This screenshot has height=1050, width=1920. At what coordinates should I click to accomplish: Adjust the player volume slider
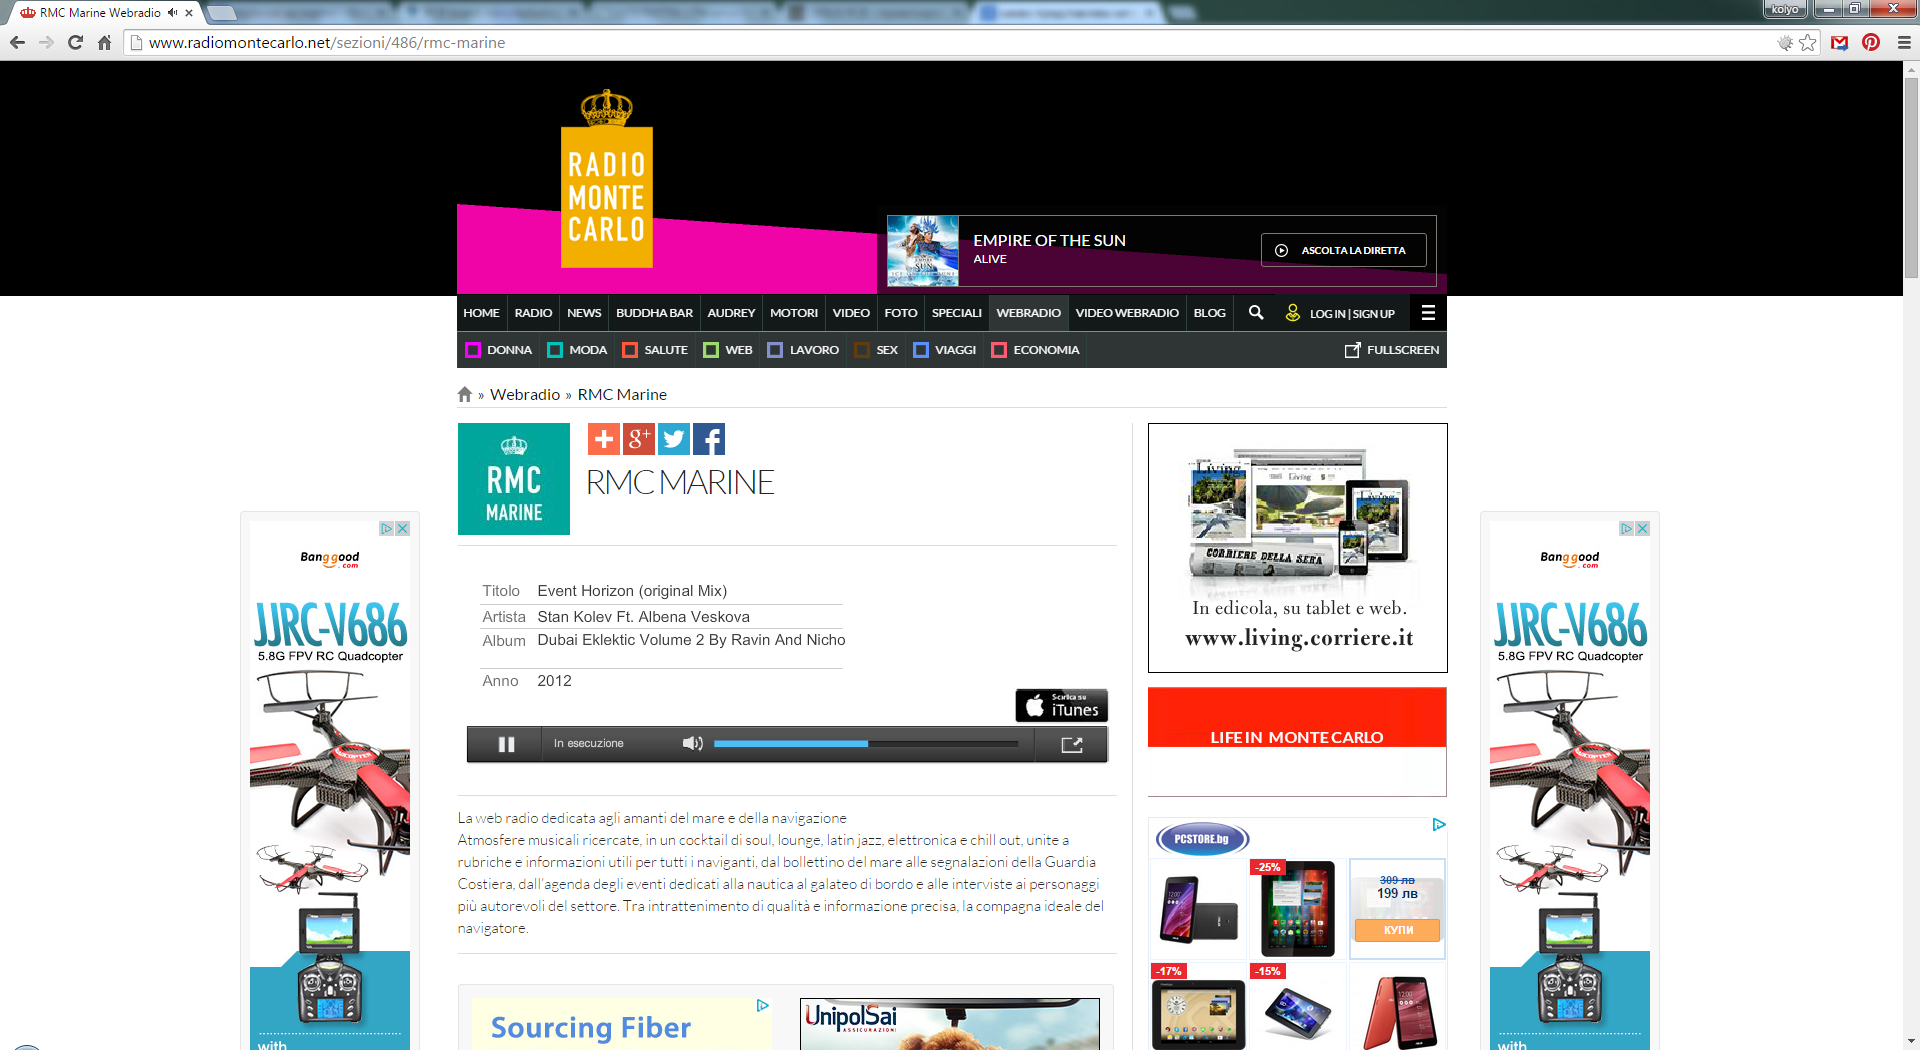pyautogui.click(x=866, y=744)
